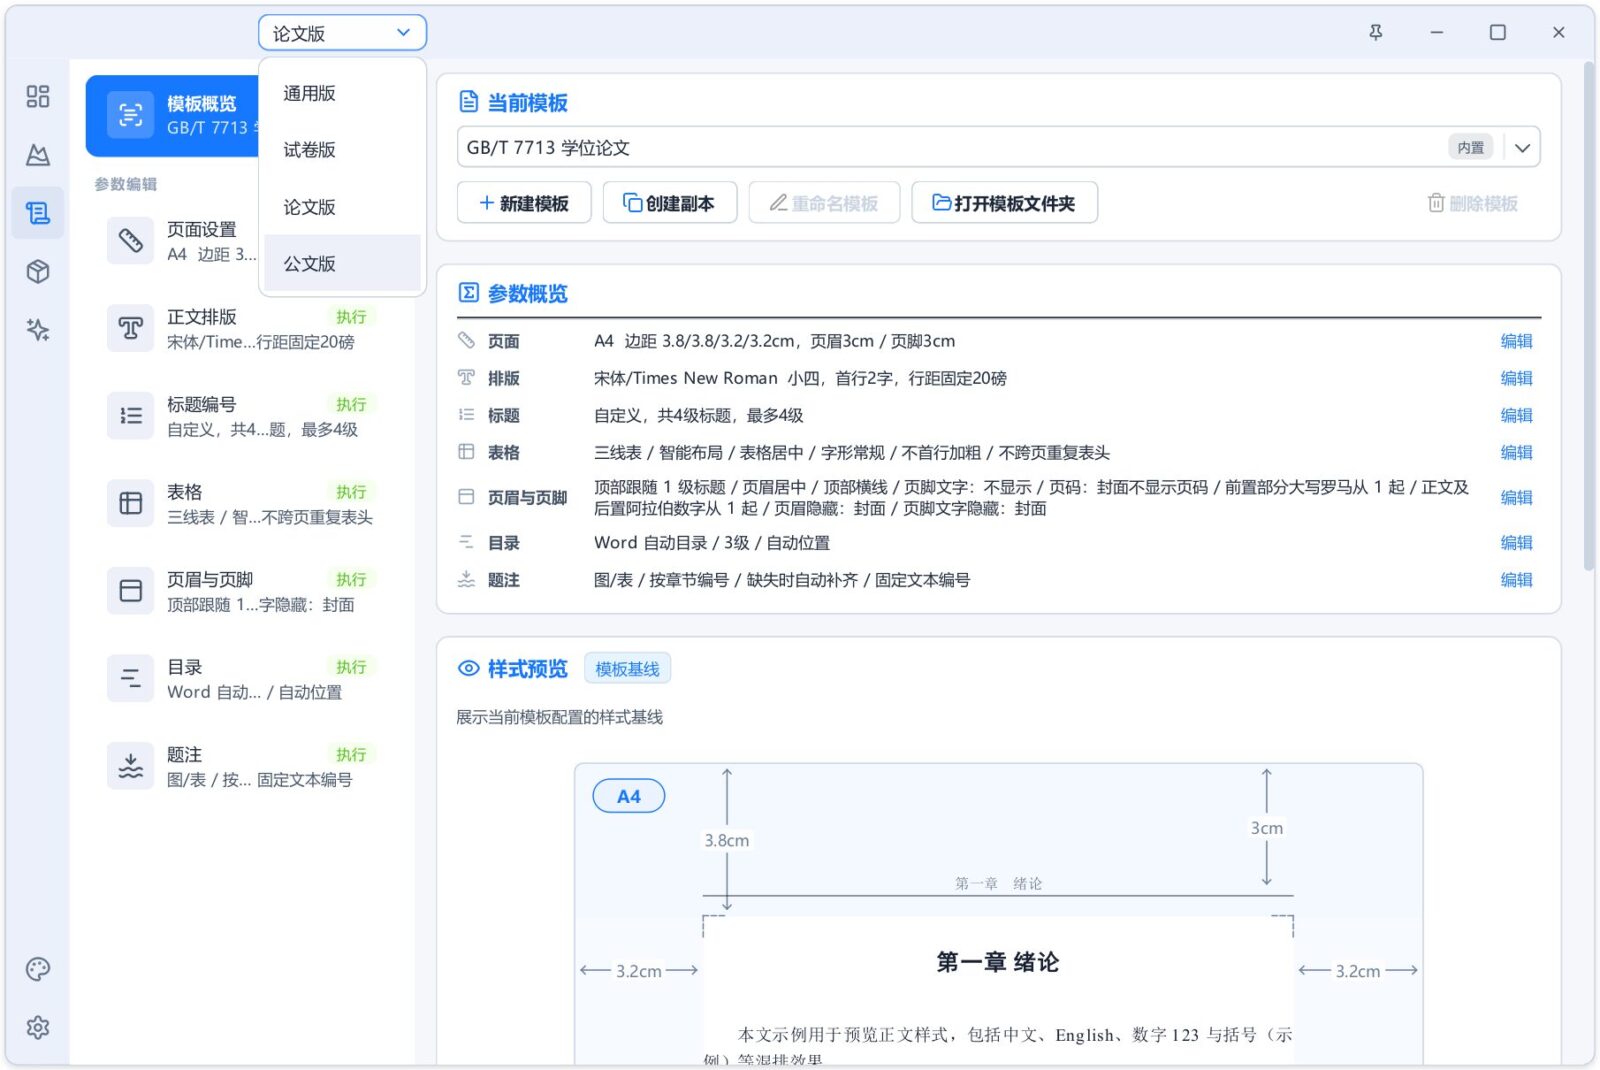
Task: Click the 内置 tag in template field
Action: pyautogui.click(x=1470, y=148)
